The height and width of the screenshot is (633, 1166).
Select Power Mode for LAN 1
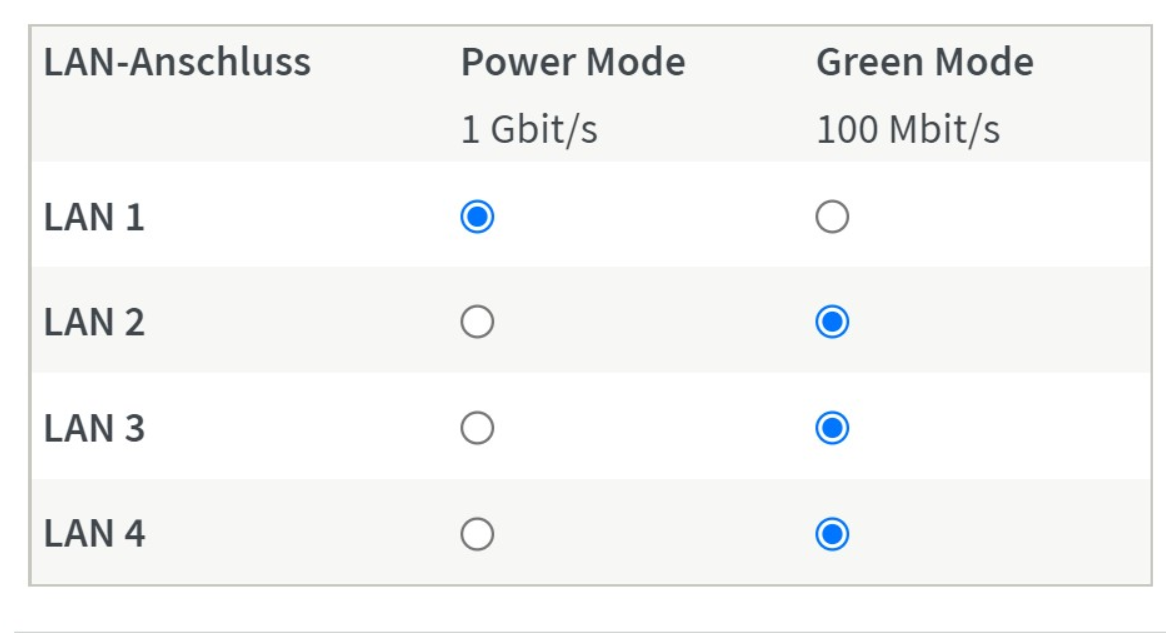[477, 216]
